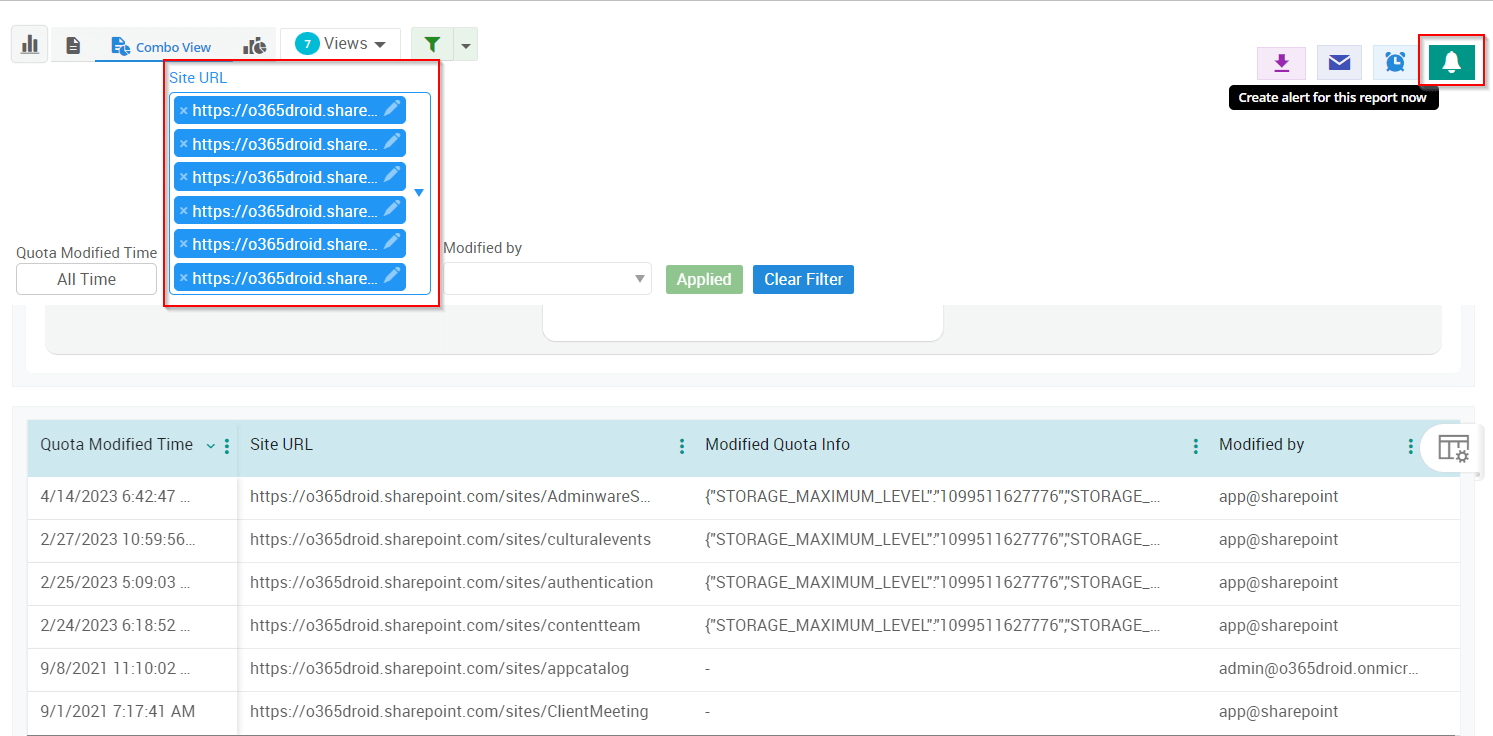Screen dimensions: 1493x736
Task: Click the bar chart view icon
Action: [30, 44]
